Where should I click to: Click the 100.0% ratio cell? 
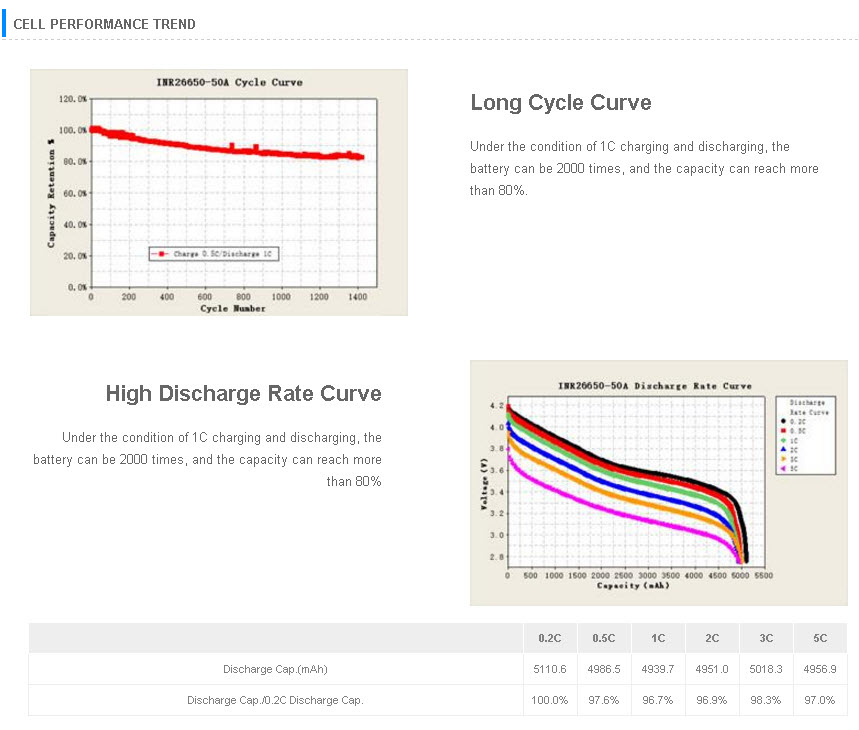[x=549, y=700]
